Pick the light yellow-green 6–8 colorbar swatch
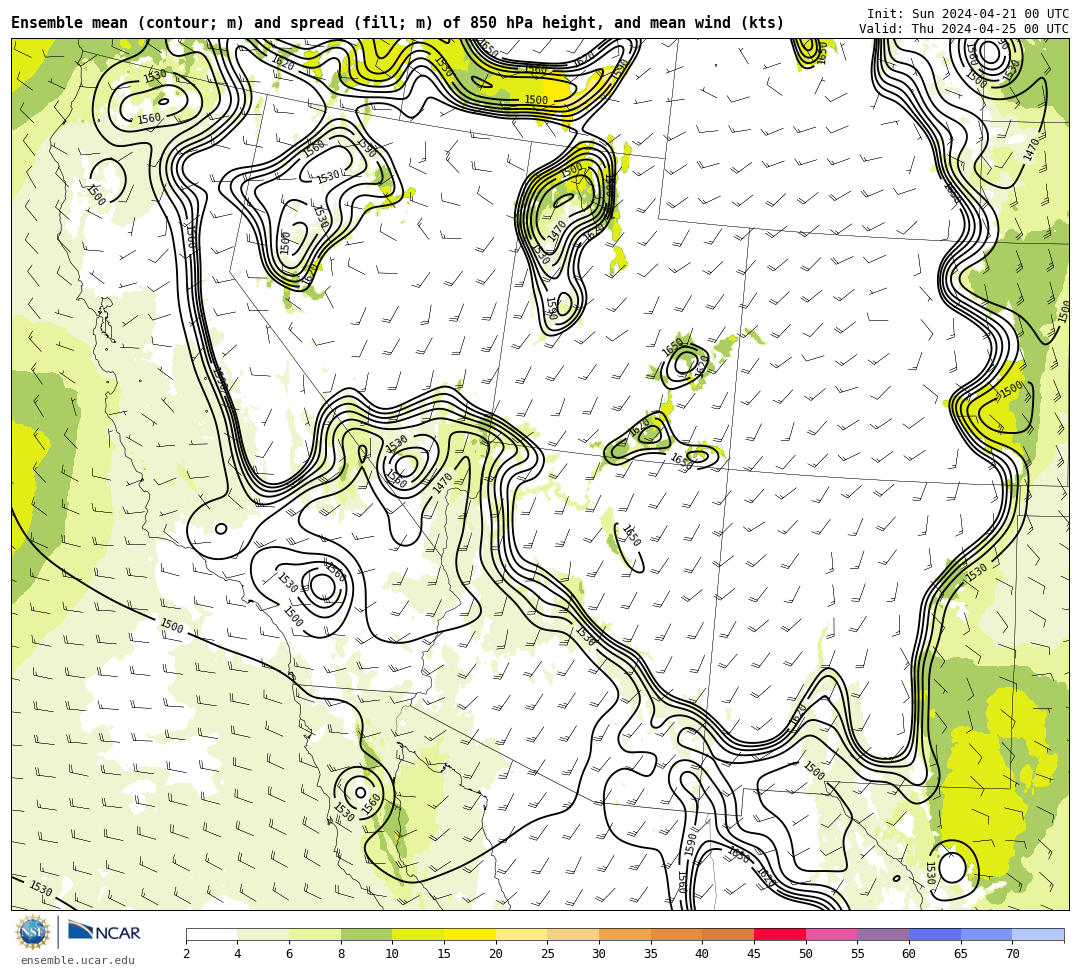Screen dimensions: 1080x973 315,934
